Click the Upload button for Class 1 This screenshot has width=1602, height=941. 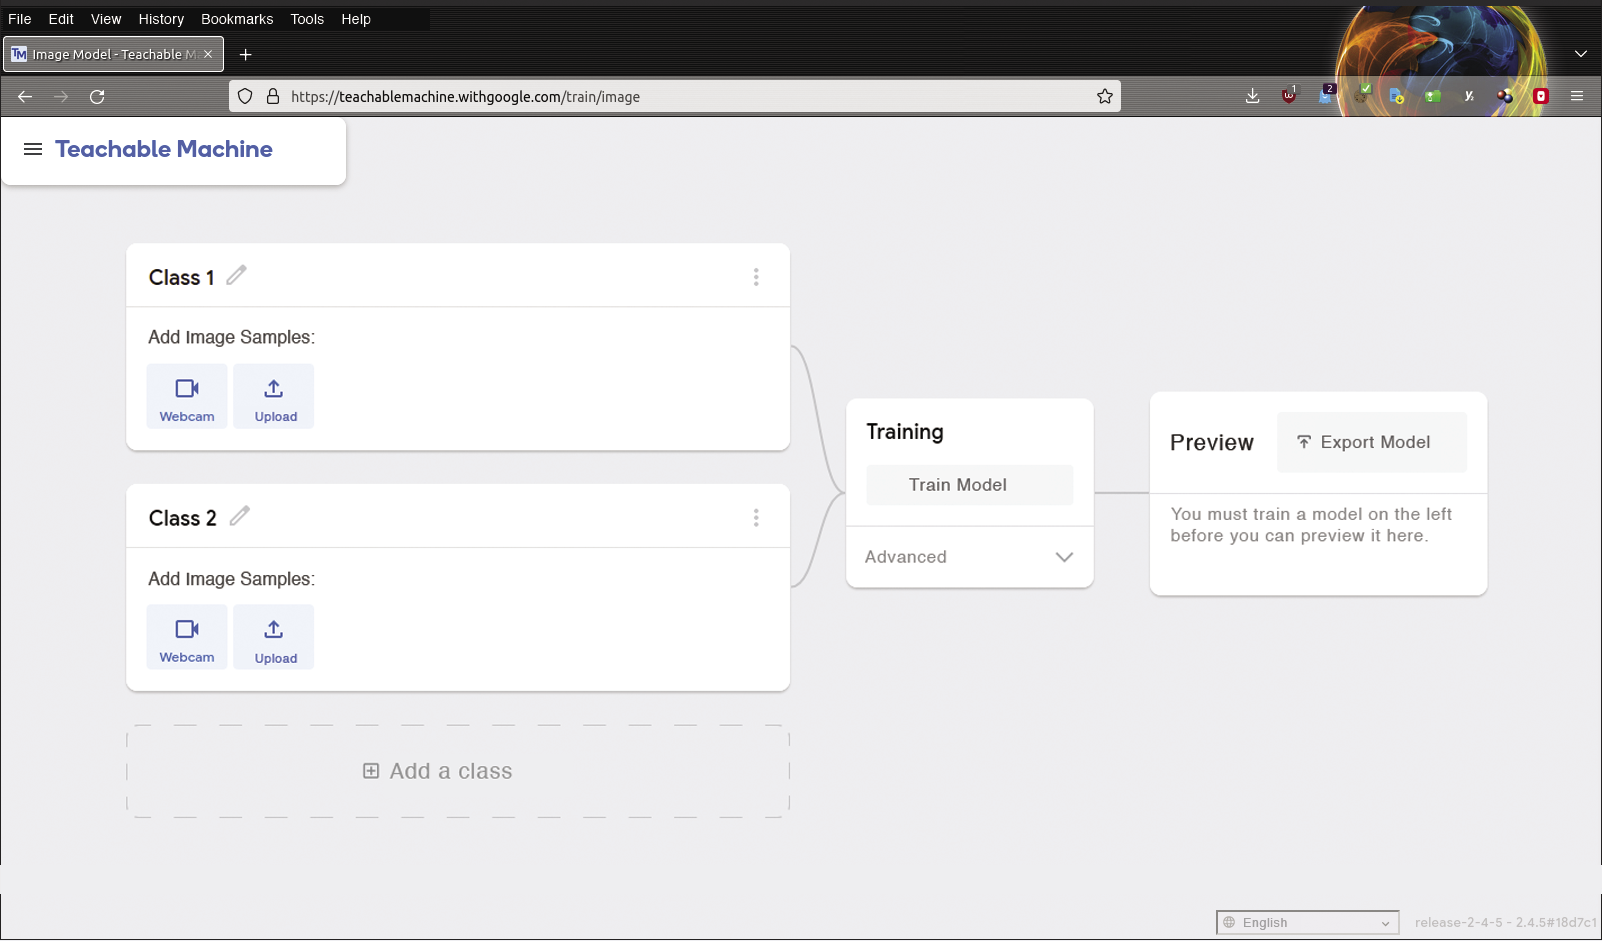274,396
